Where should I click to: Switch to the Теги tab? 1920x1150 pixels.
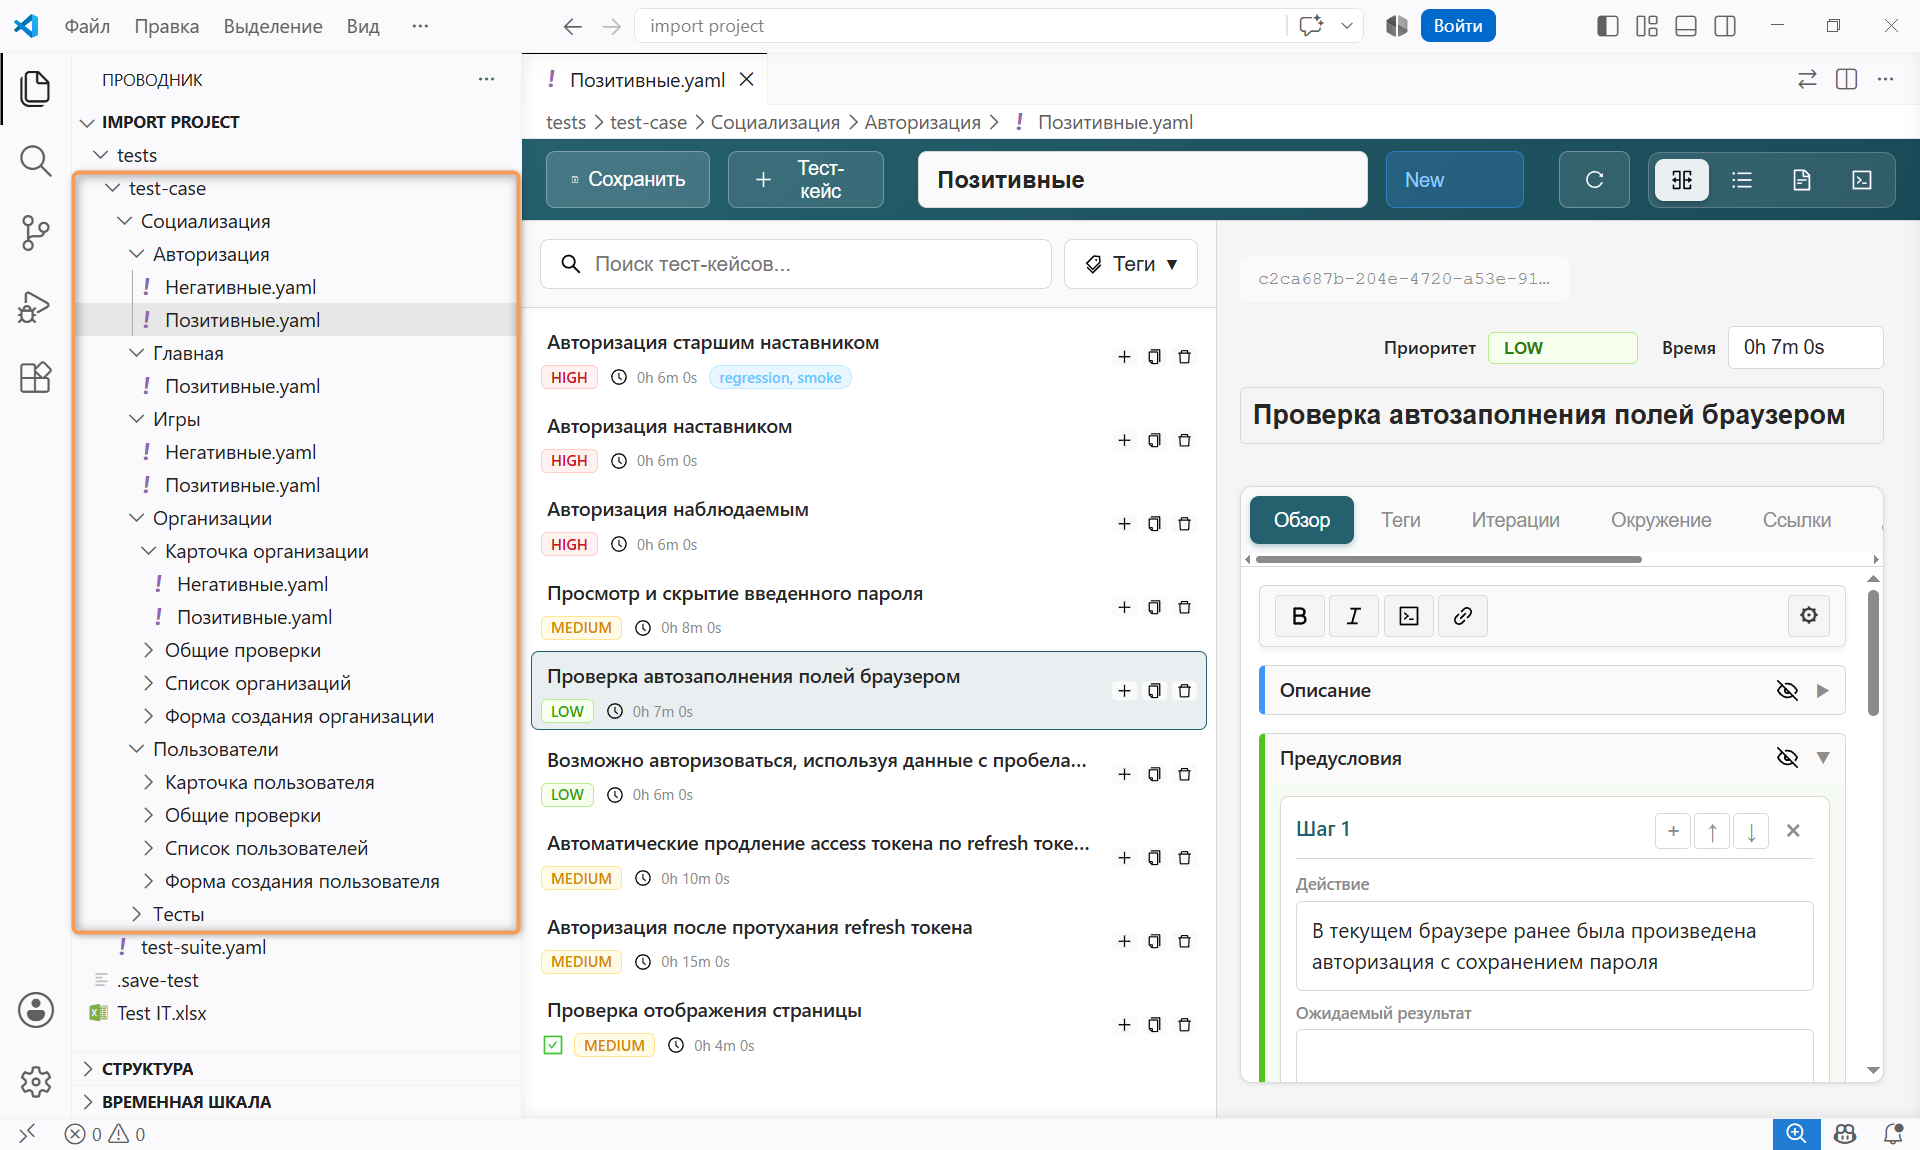[x=1400, y=520]
